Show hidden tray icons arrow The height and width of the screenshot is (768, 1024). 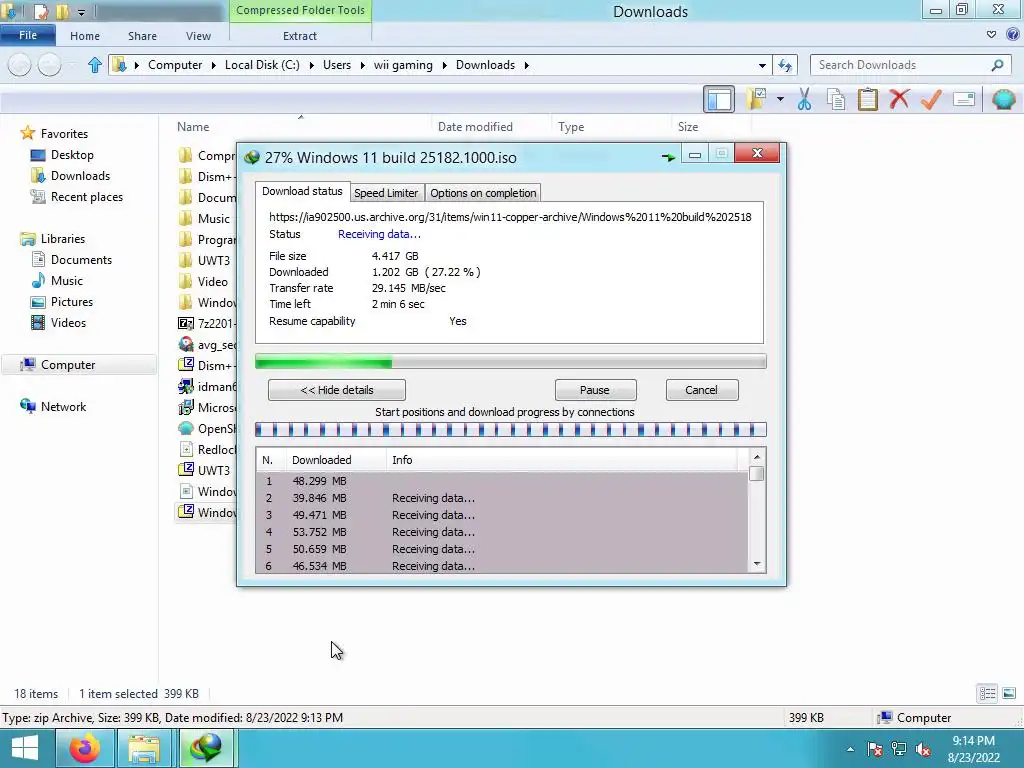[x=850, y=749]
